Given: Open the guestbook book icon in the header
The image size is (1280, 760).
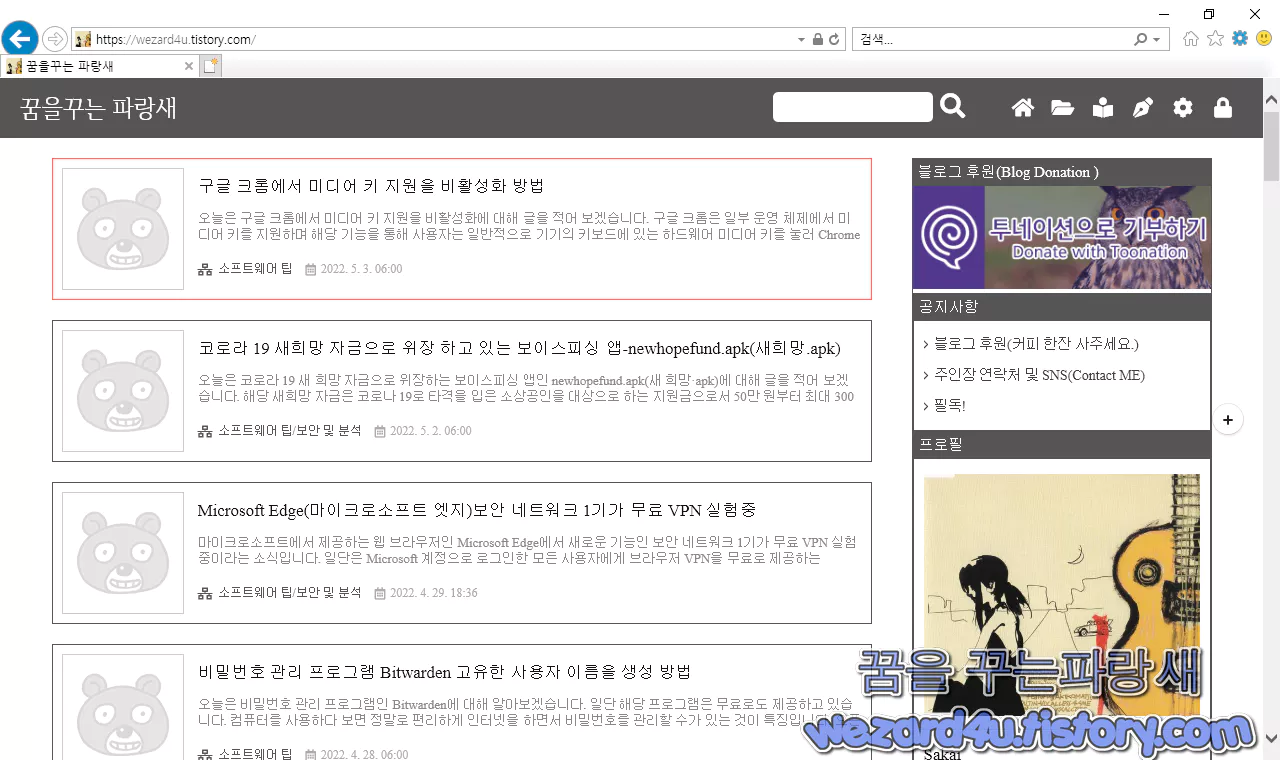Looking at the screenshot, I should [1102, 107].
